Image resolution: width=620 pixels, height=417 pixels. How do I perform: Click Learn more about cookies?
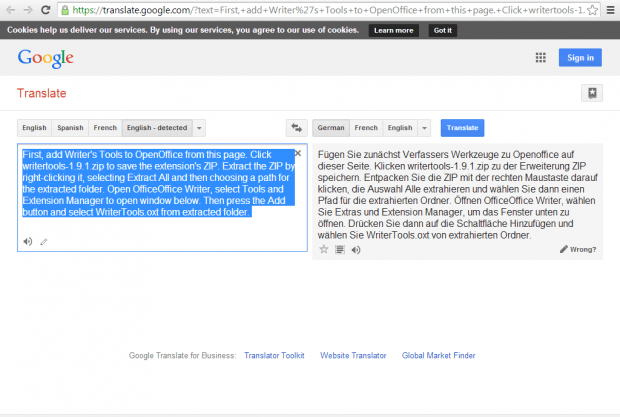pyautogui.click(x=393, y=30)
